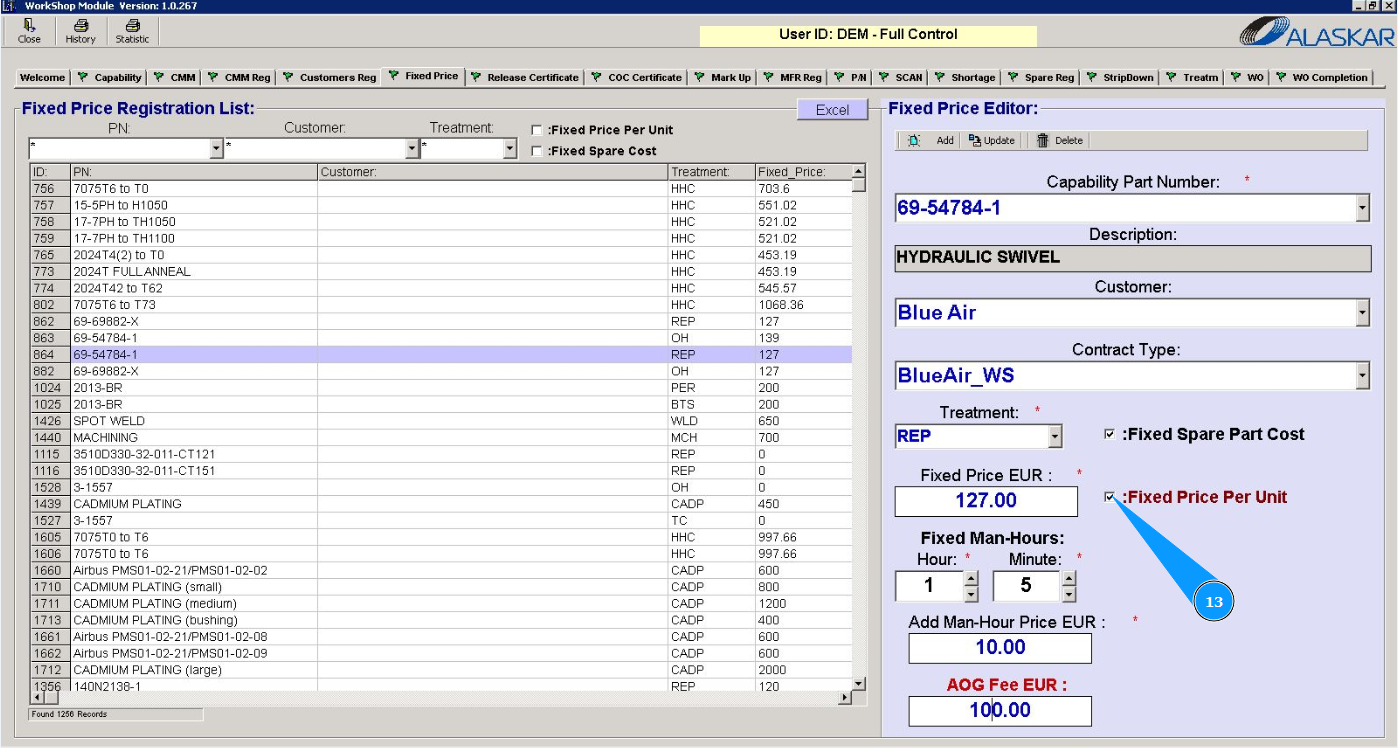Screen dimensions: 1398x749
Task: Toggle Fixed Price Per Unit filter checkbox
Action: point(537,130)
